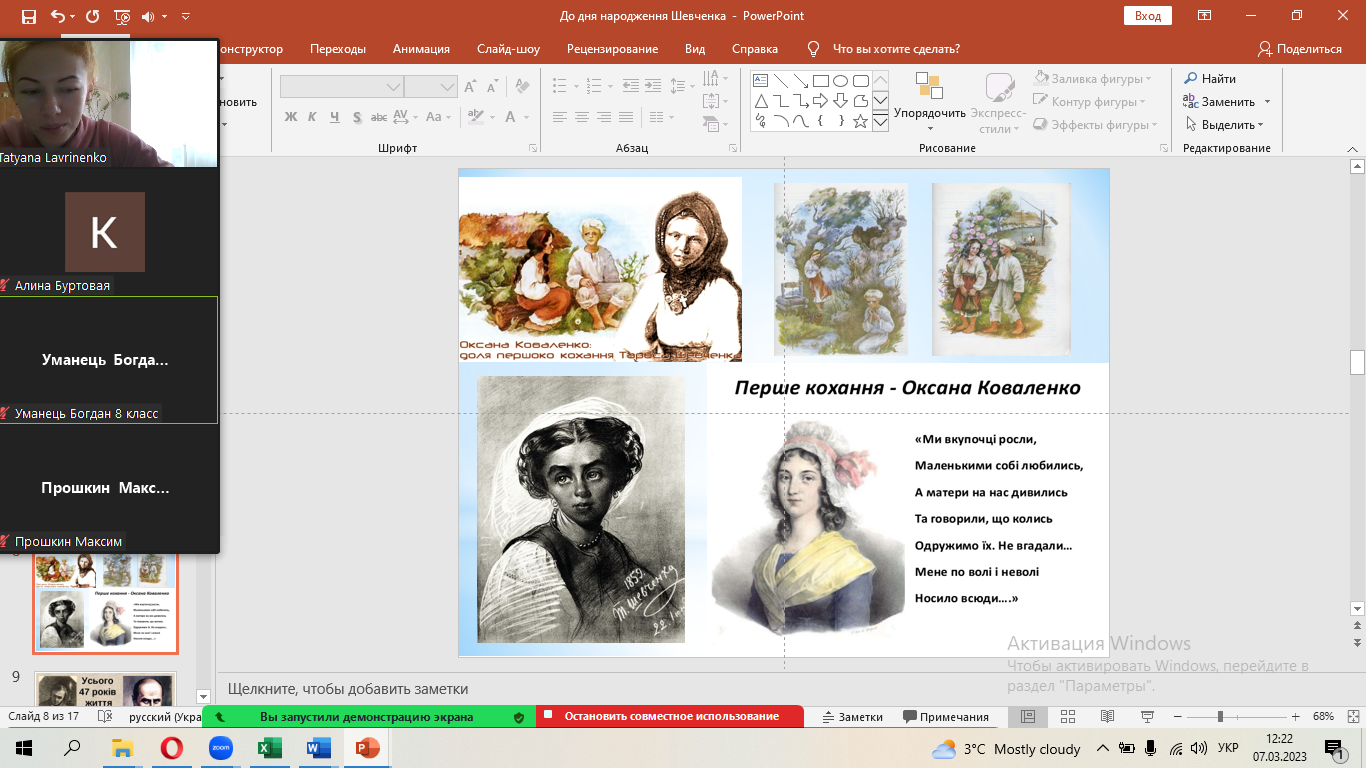
Task: Open the font color dropdown arrow
Action: (526, 117)
